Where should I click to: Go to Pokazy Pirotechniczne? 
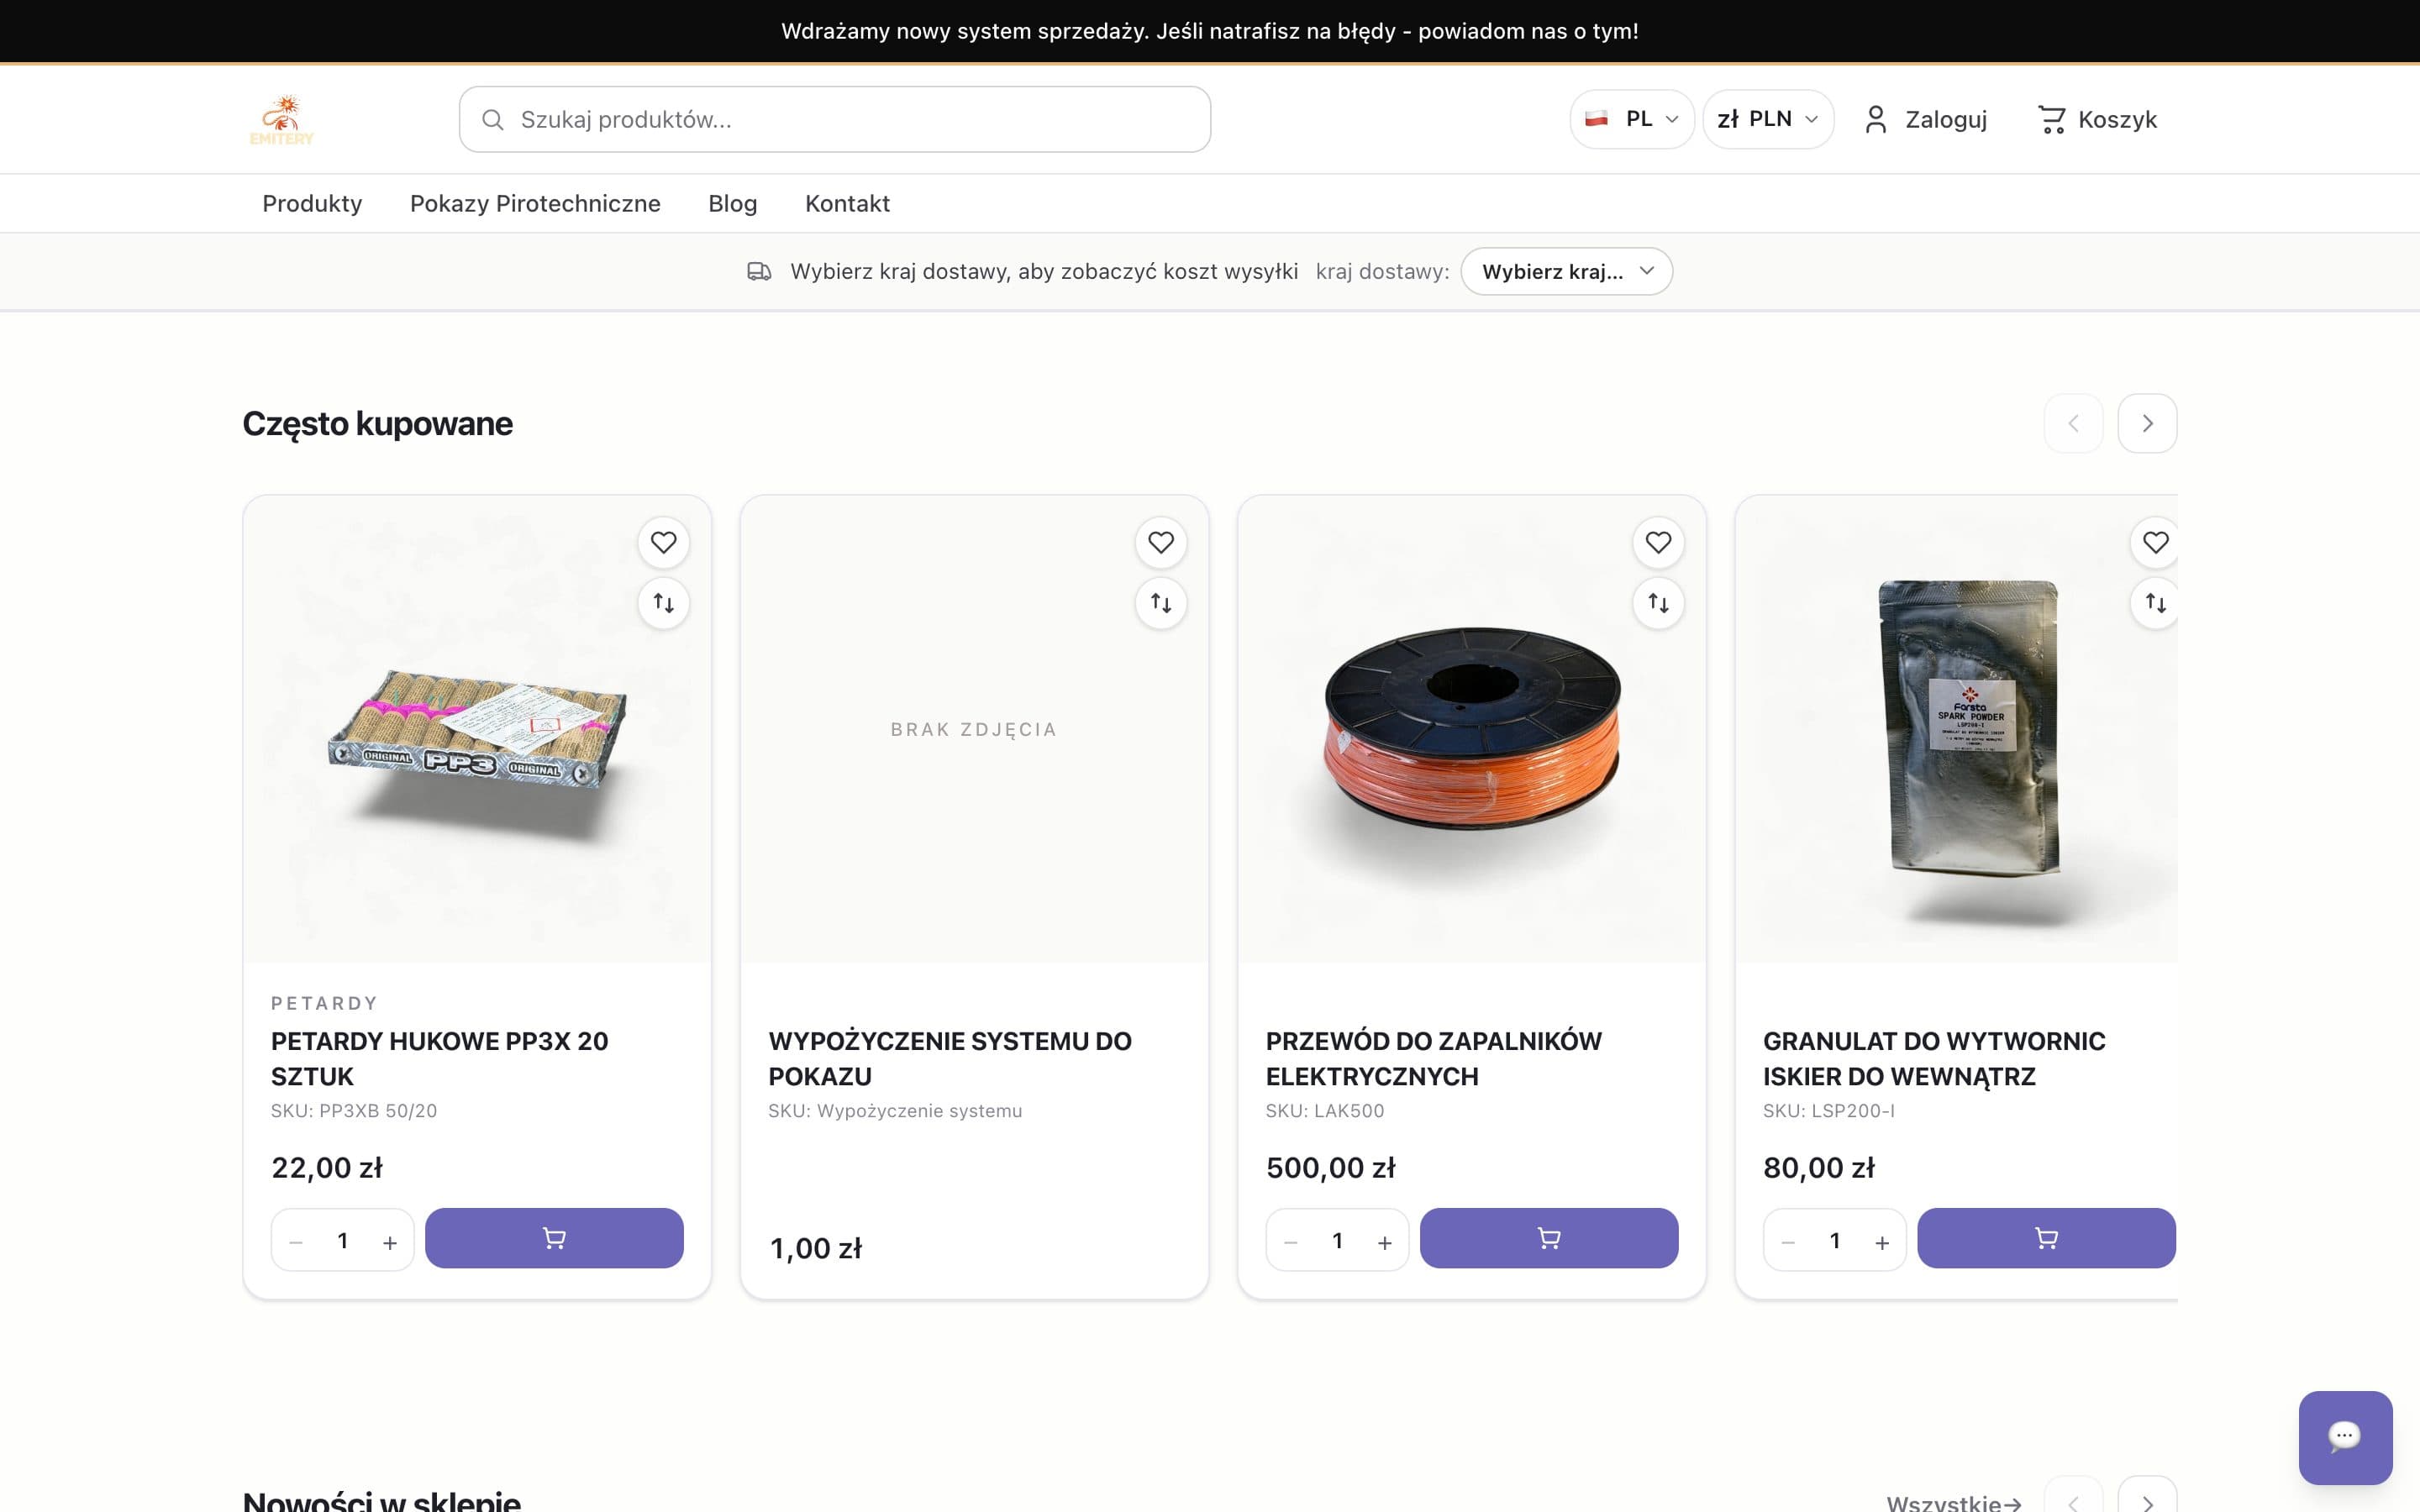535,203
